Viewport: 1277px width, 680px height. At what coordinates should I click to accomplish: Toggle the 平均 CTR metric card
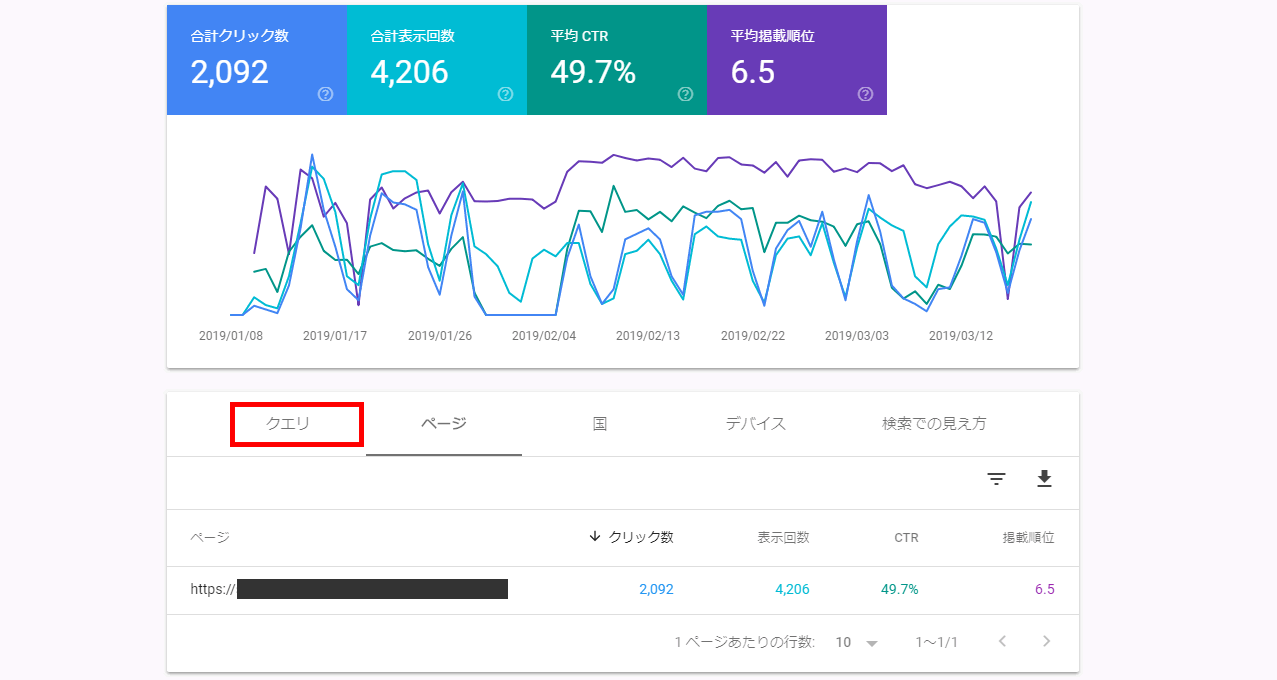pos(616,58)
